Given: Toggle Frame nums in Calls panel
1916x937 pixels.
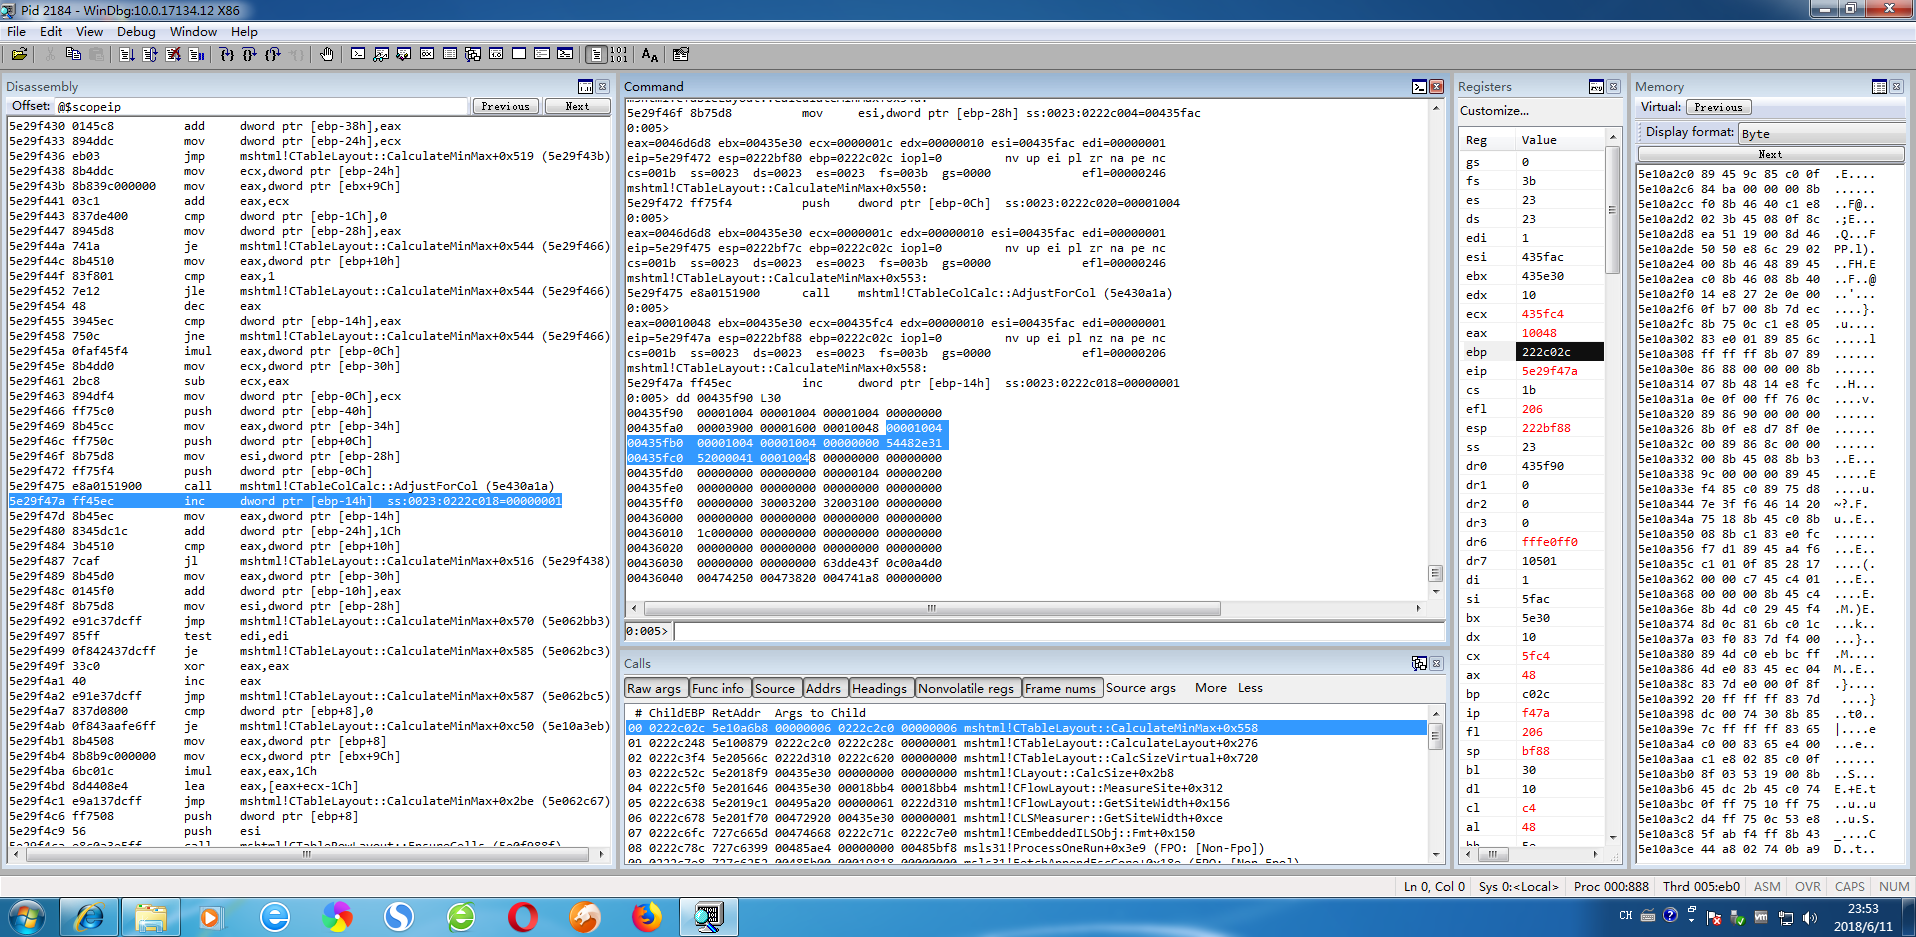Looking at the screenshot, I should point(1061,688).
